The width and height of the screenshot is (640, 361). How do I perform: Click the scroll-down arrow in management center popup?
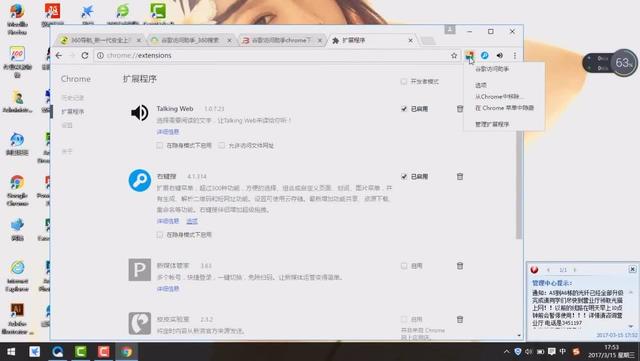(631, 326)
